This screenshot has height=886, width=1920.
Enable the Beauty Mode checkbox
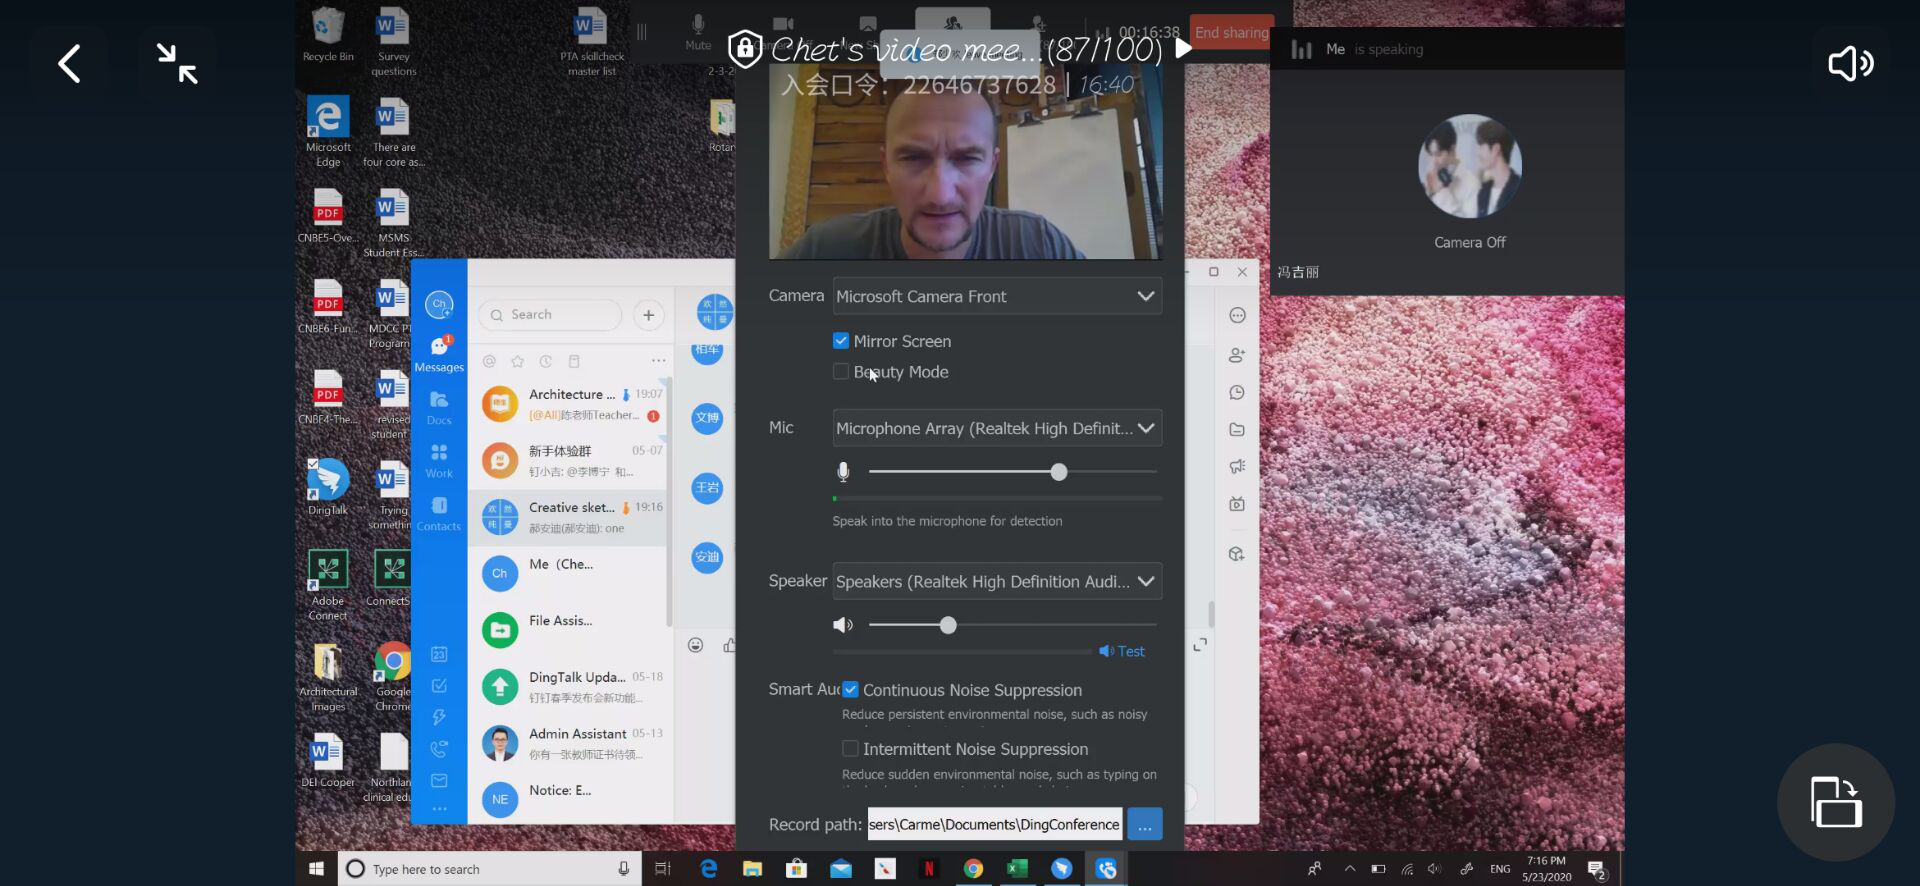coord(841,372)
